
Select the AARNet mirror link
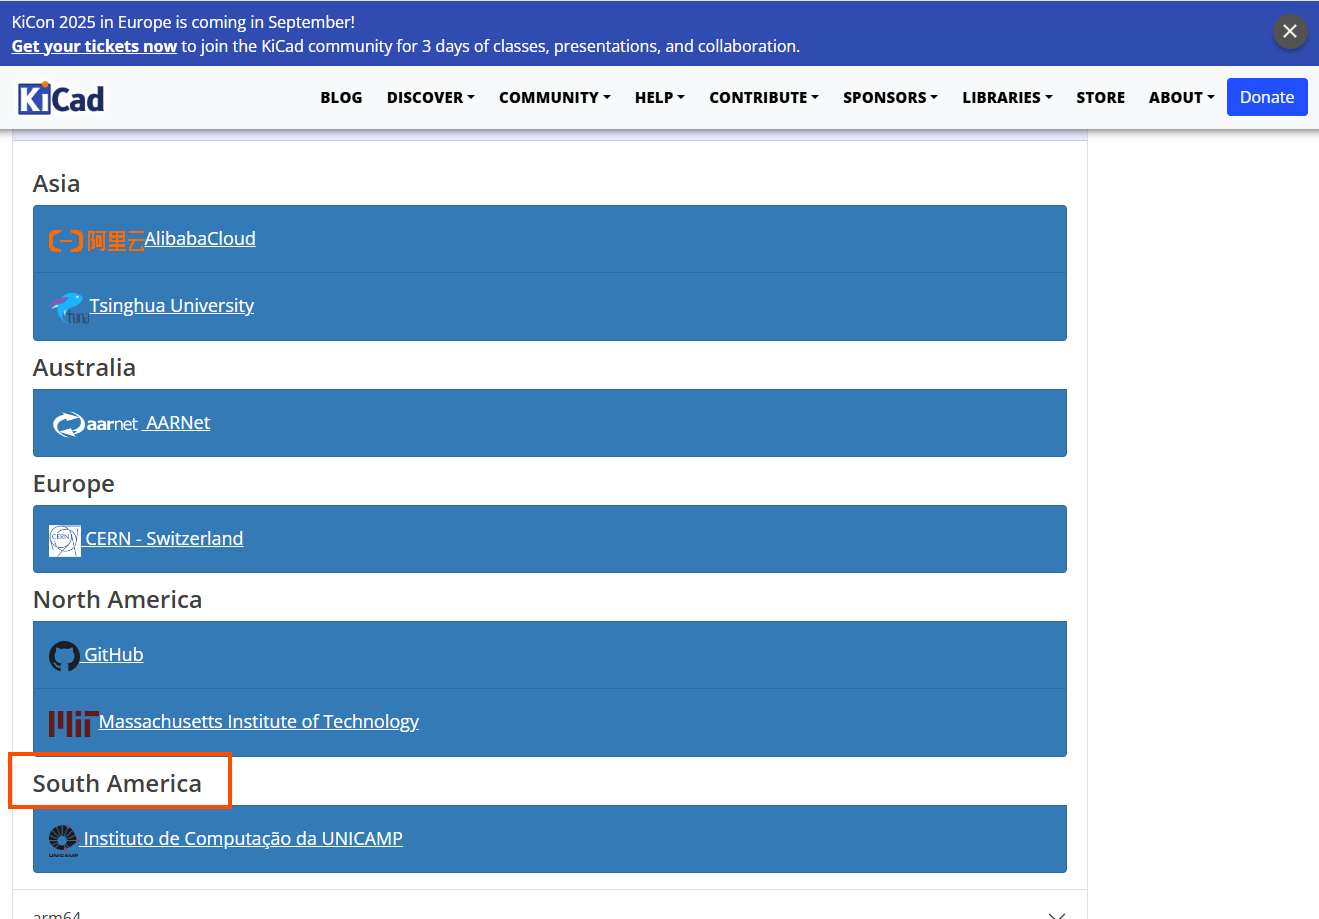tap(178, 422)
